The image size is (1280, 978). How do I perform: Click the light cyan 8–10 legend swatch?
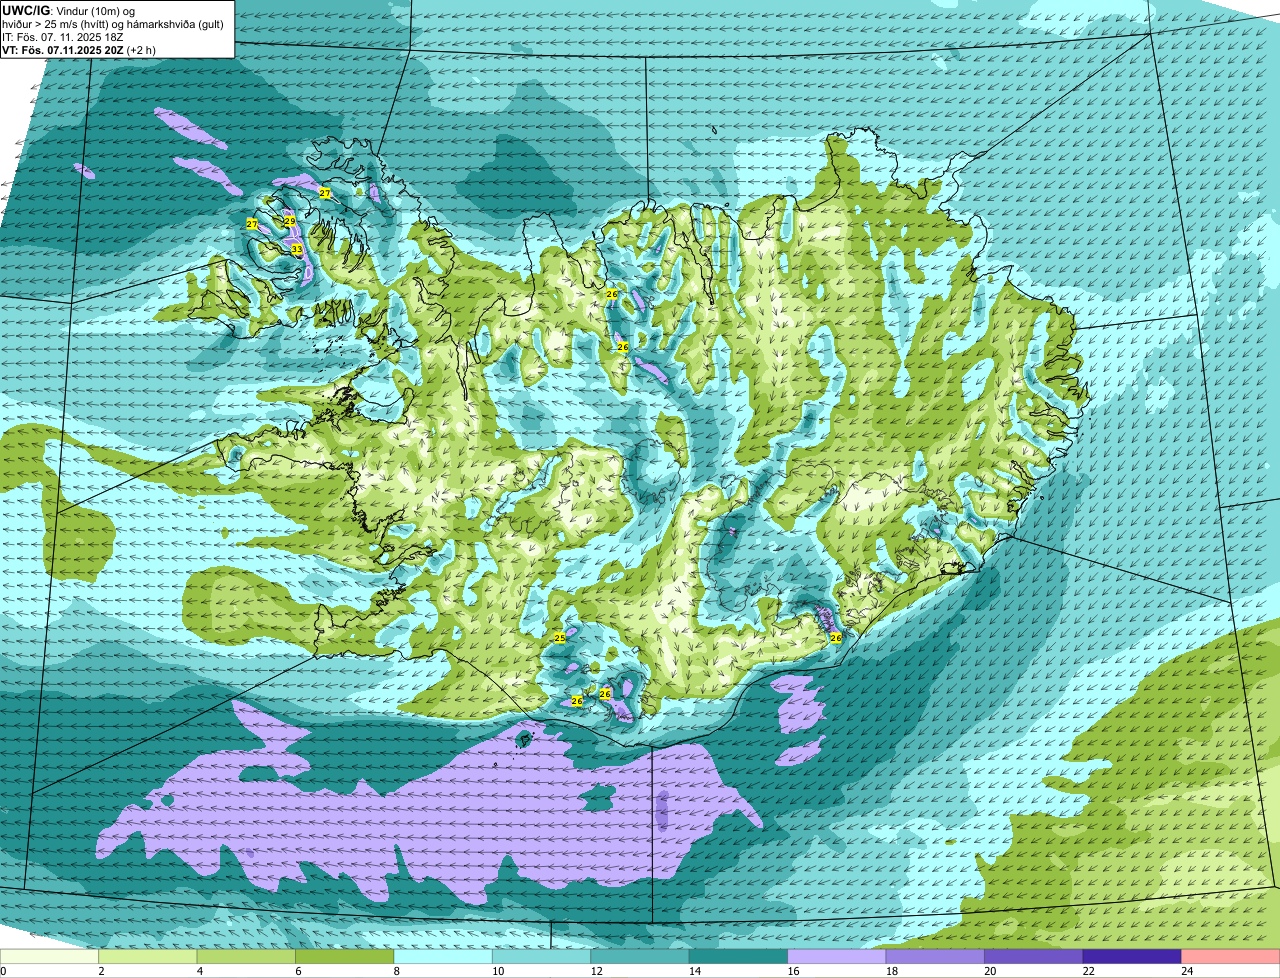[x=444, y=956]
